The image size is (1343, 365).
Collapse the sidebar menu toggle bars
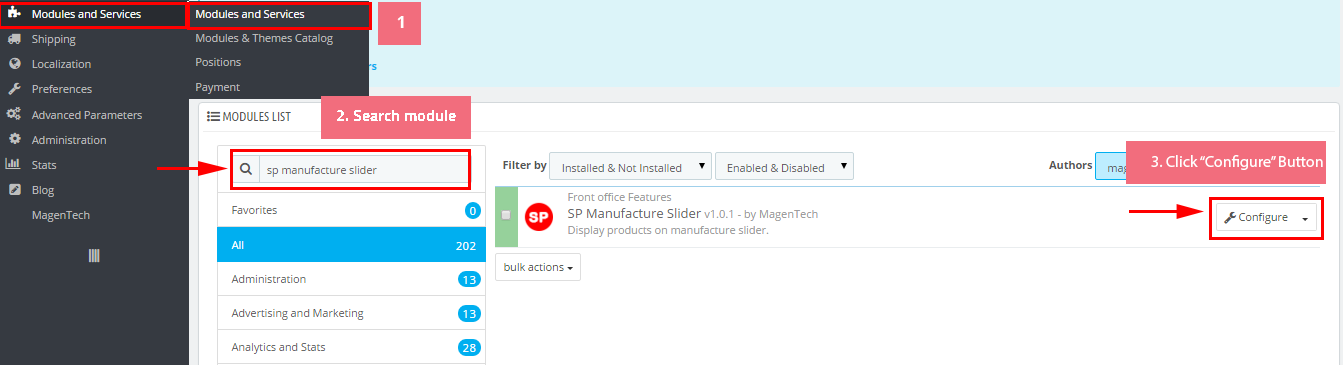point(94,256)
